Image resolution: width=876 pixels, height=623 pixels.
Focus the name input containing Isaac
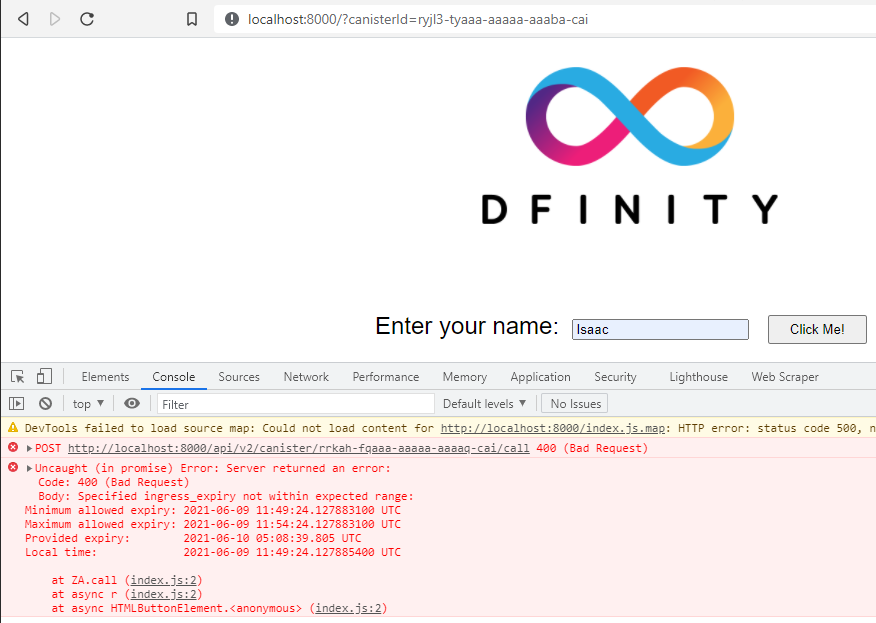point(660,330)
